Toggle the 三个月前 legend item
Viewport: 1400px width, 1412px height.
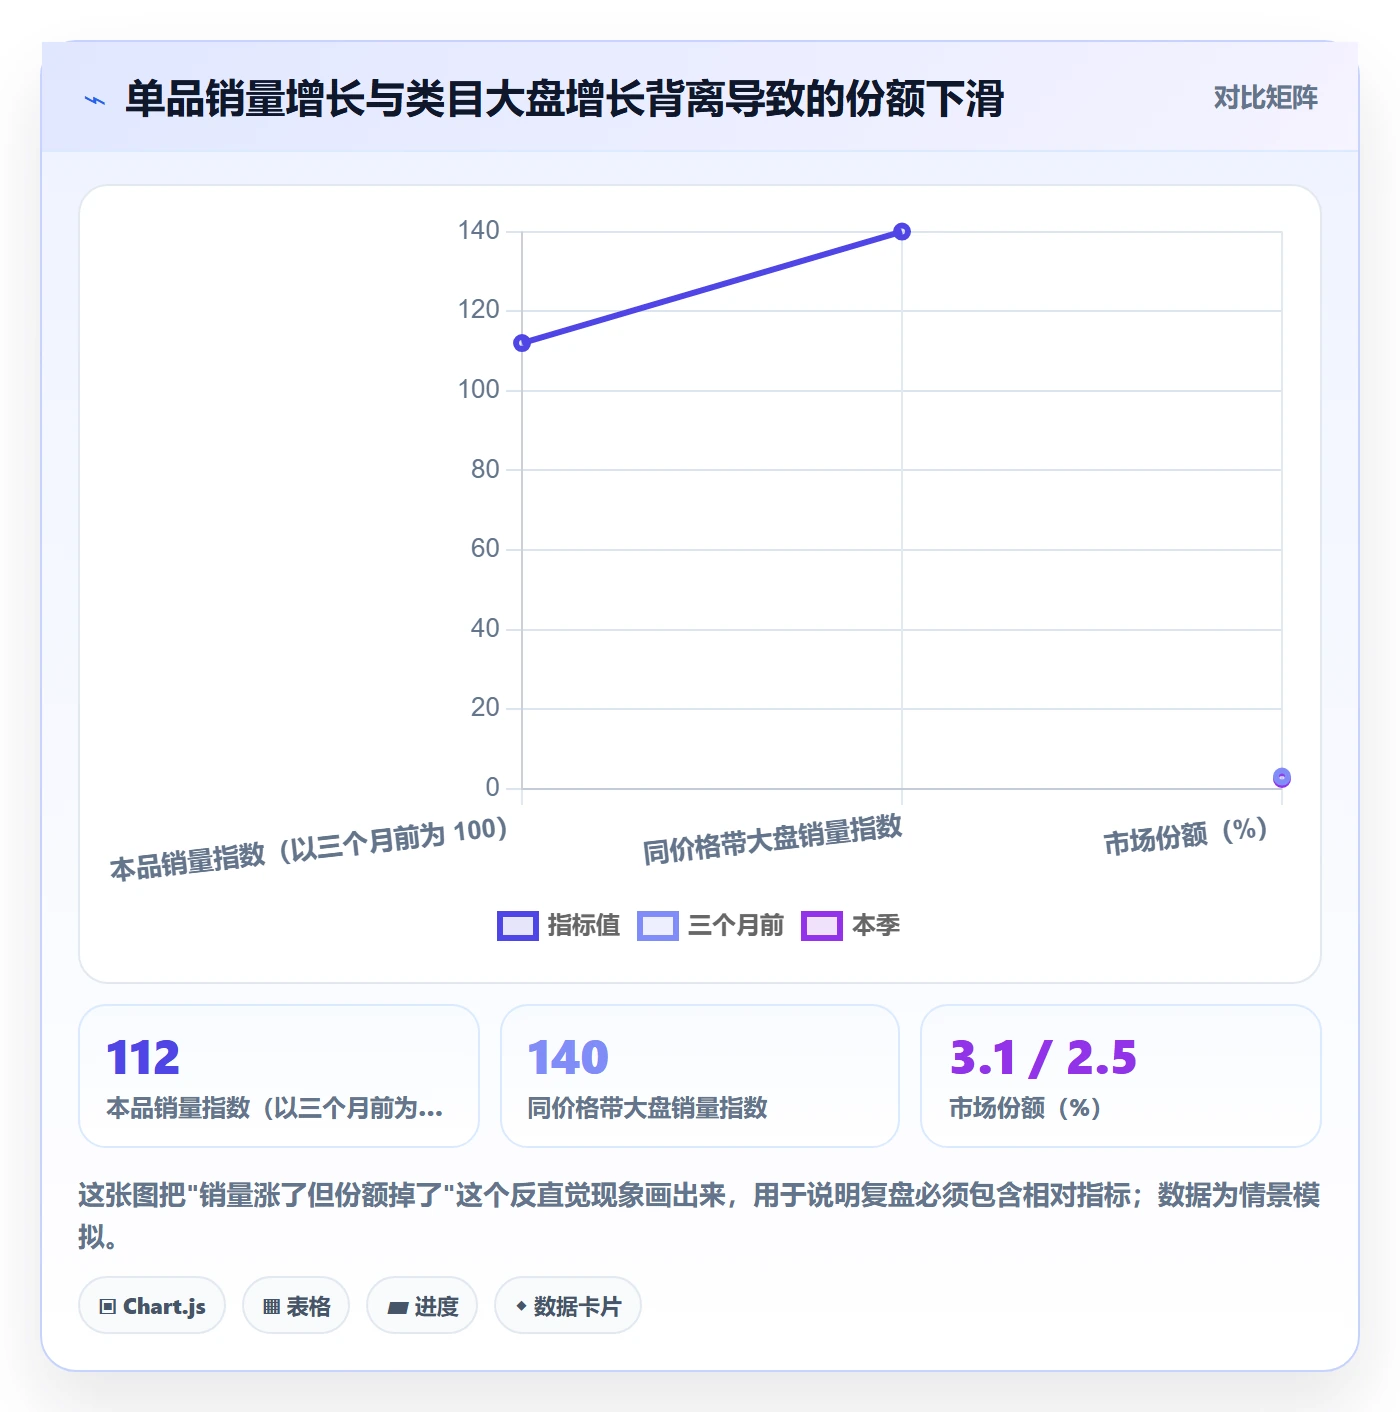pos(711,925)
